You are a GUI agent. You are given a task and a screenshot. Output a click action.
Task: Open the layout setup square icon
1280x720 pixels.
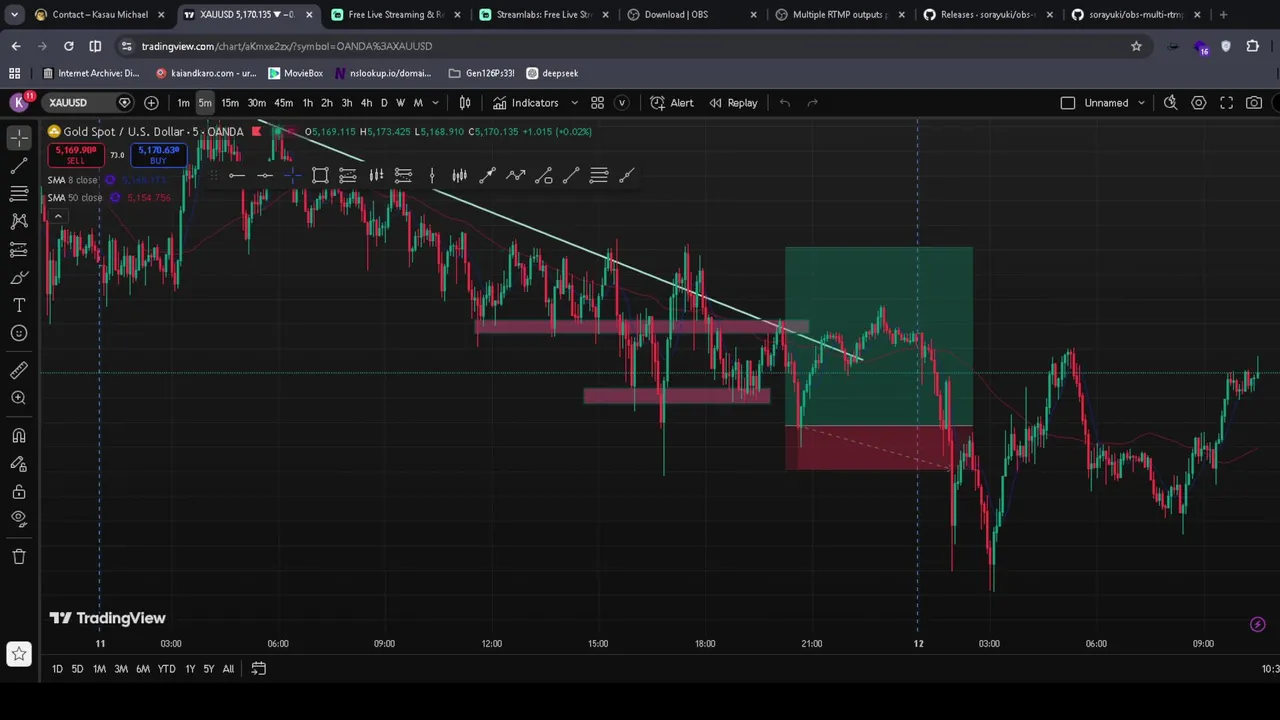(x=1067, y=103)
